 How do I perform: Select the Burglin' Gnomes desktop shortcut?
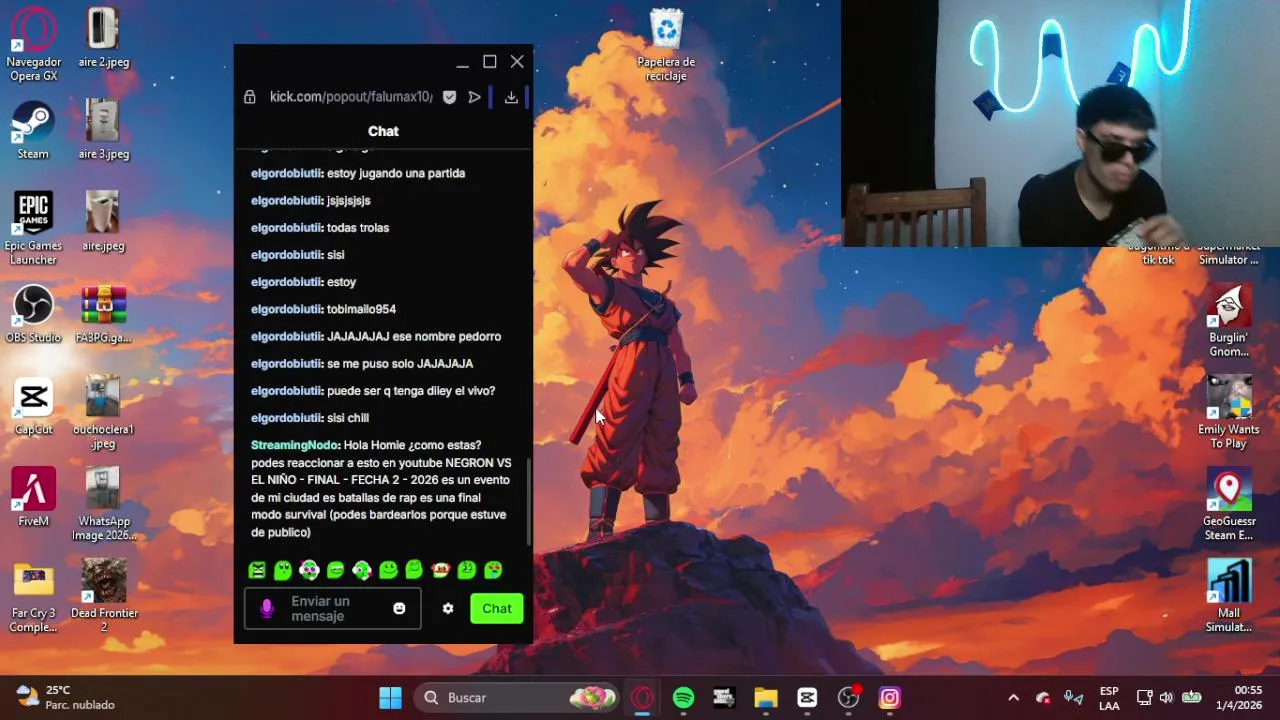click(1229, 321)
